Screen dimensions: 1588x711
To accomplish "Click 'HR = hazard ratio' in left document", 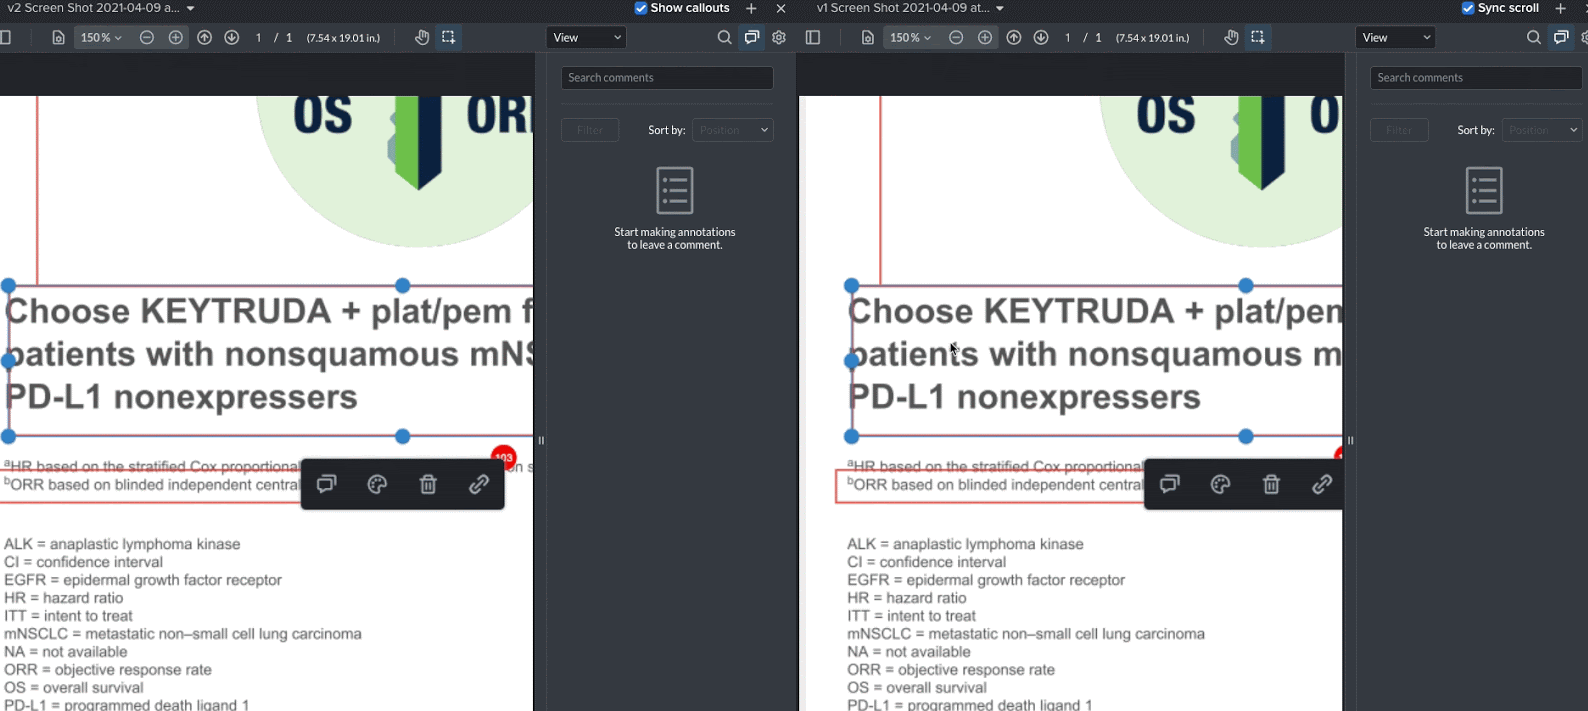I will coord(64,598).
